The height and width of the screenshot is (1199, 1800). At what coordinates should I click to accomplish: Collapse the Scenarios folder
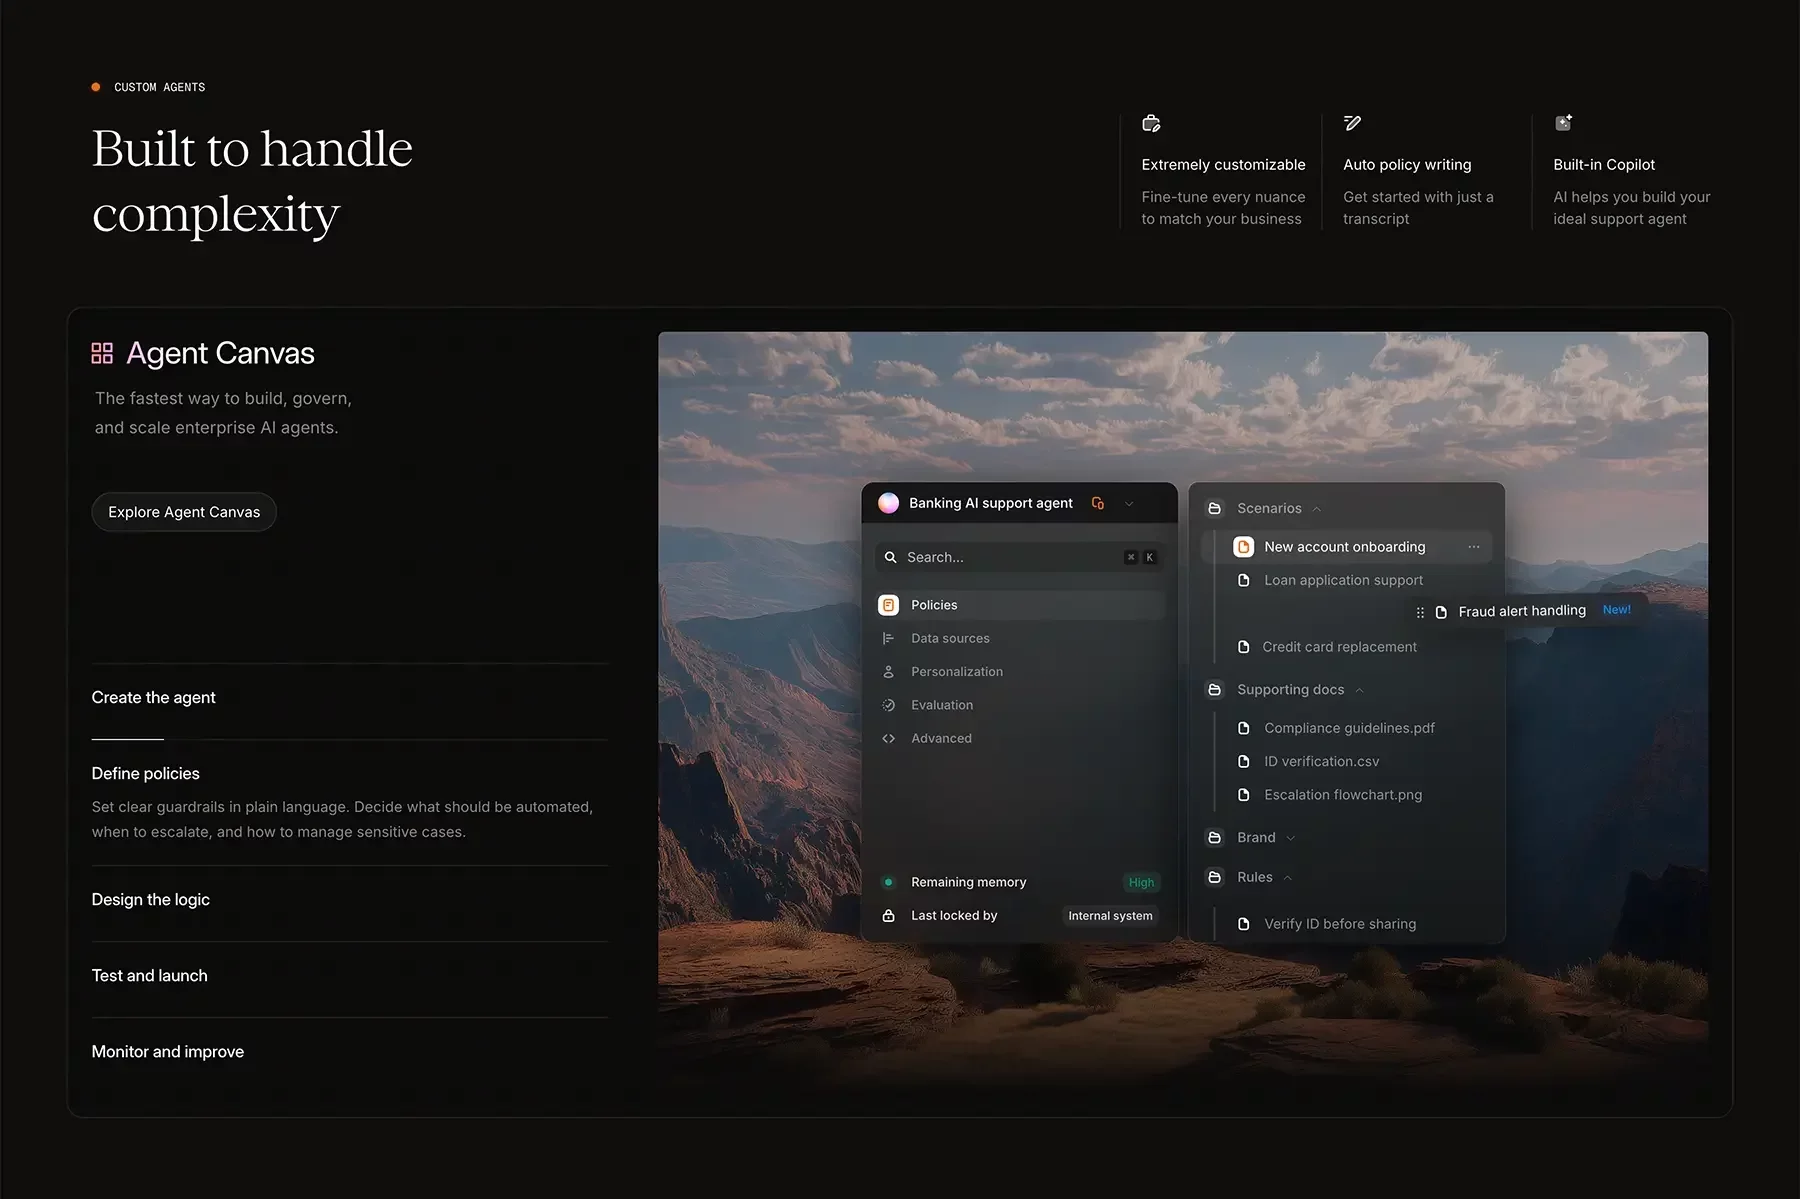[x=1316, y=509]
